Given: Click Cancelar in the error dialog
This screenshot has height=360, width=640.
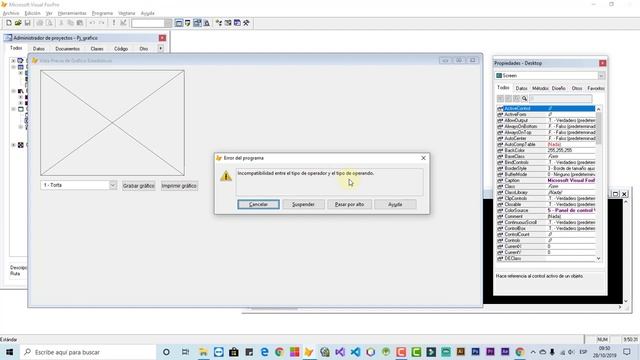Looking at the screenshot, I should click(258, 204).
